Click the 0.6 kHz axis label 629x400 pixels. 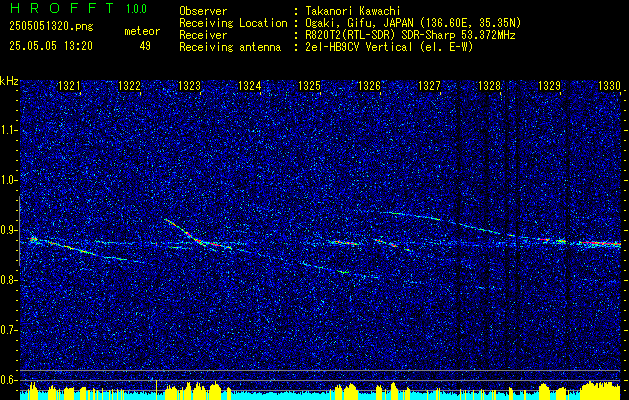point(9,380)
